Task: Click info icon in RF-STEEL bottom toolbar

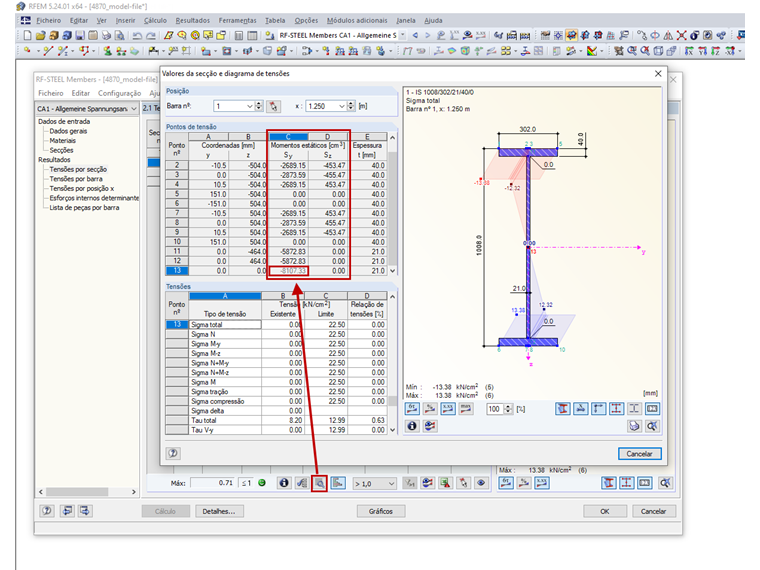Action: (x=284, y=483)
